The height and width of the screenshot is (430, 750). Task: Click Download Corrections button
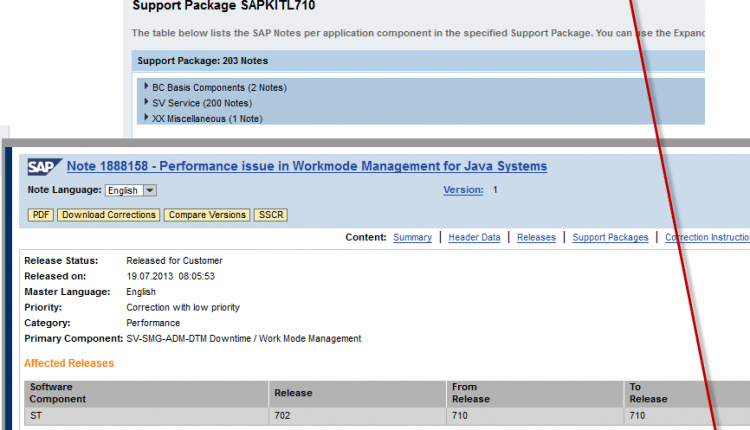(109, 215)
